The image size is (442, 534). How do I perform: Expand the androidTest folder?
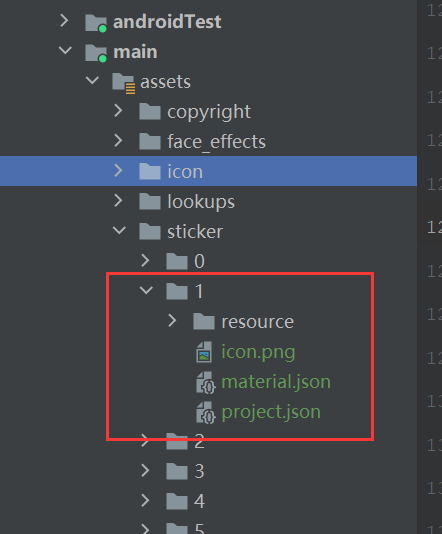click(64, 21)
